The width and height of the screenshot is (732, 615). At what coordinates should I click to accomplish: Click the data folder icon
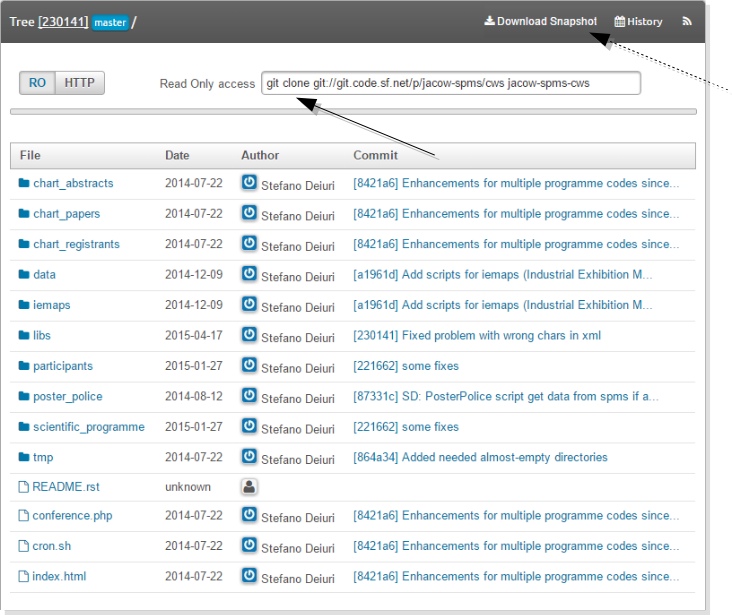click(x=24, y=274)
